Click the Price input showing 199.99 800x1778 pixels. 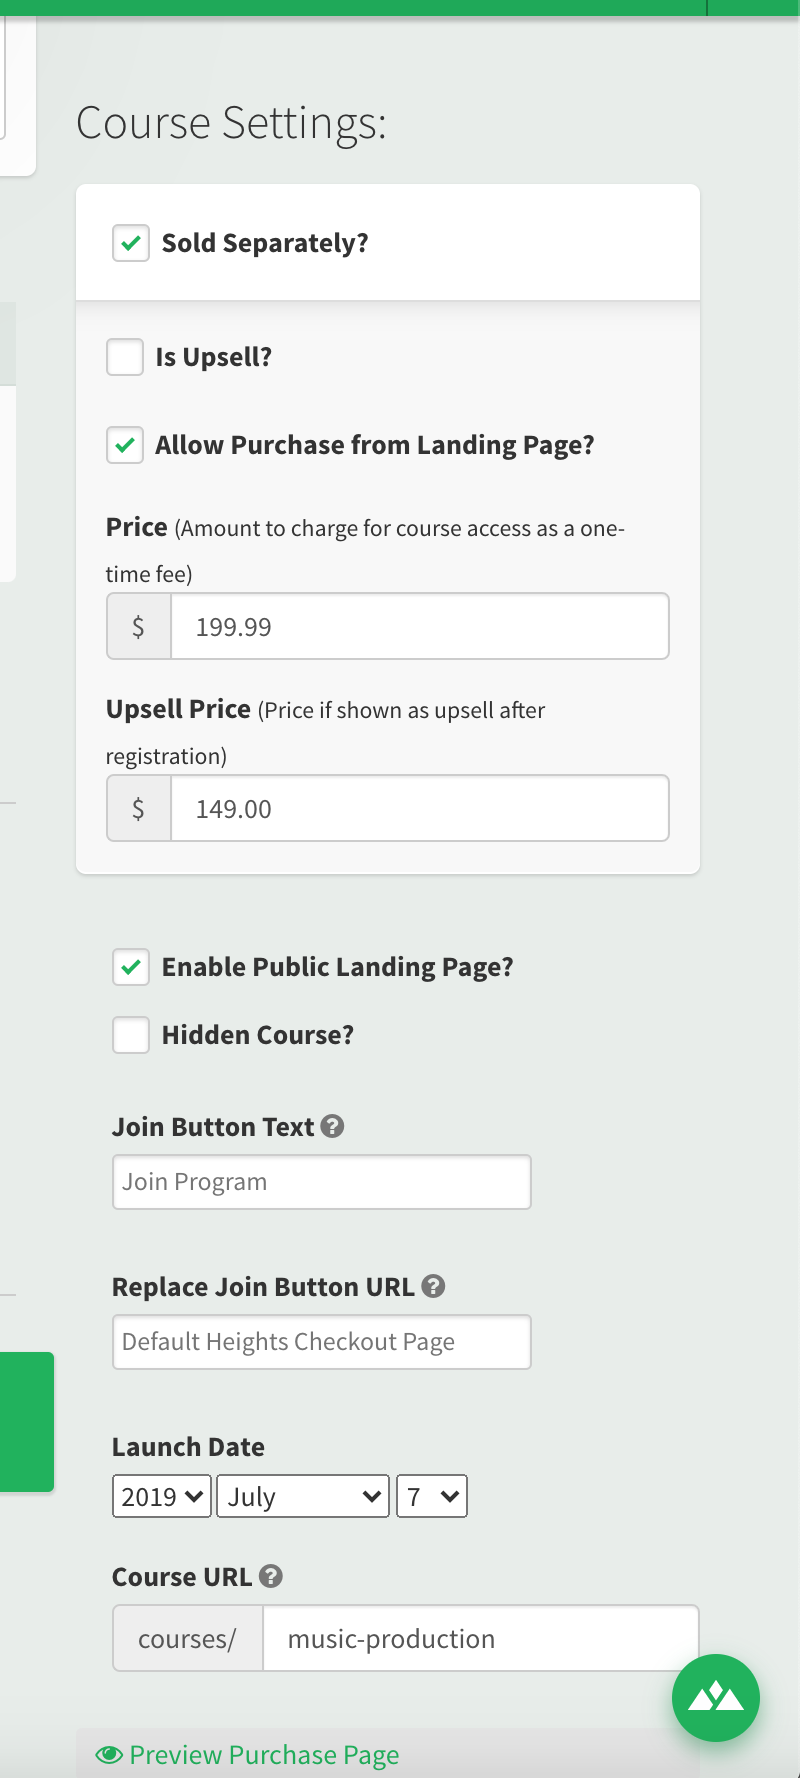(x=419, y=626)
